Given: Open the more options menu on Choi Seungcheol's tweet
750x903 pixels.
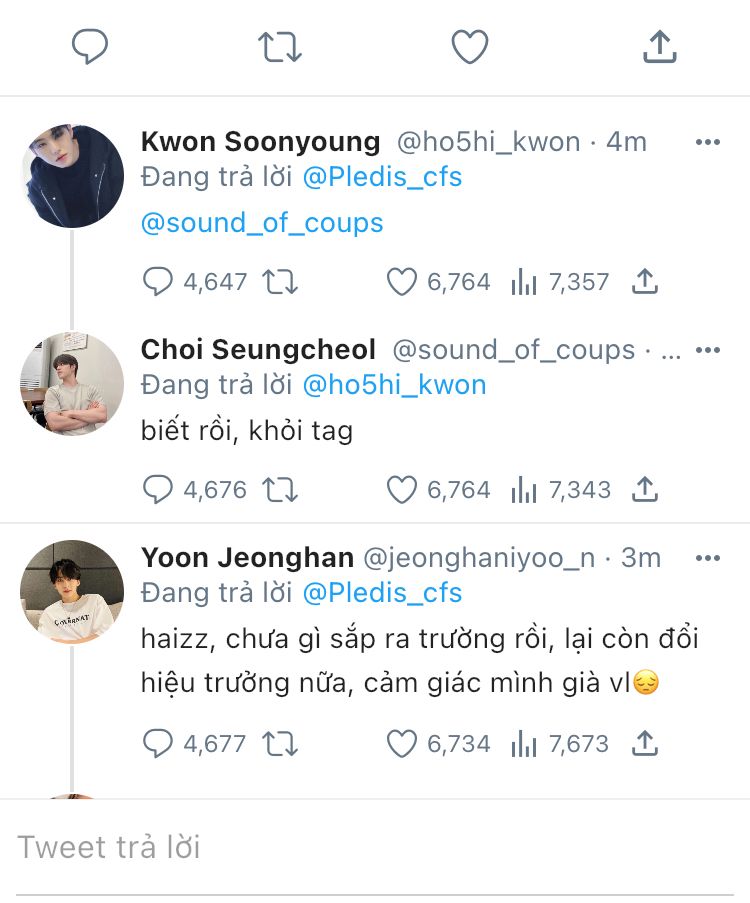Looking at the screenshot, I should tap(708, 350).
